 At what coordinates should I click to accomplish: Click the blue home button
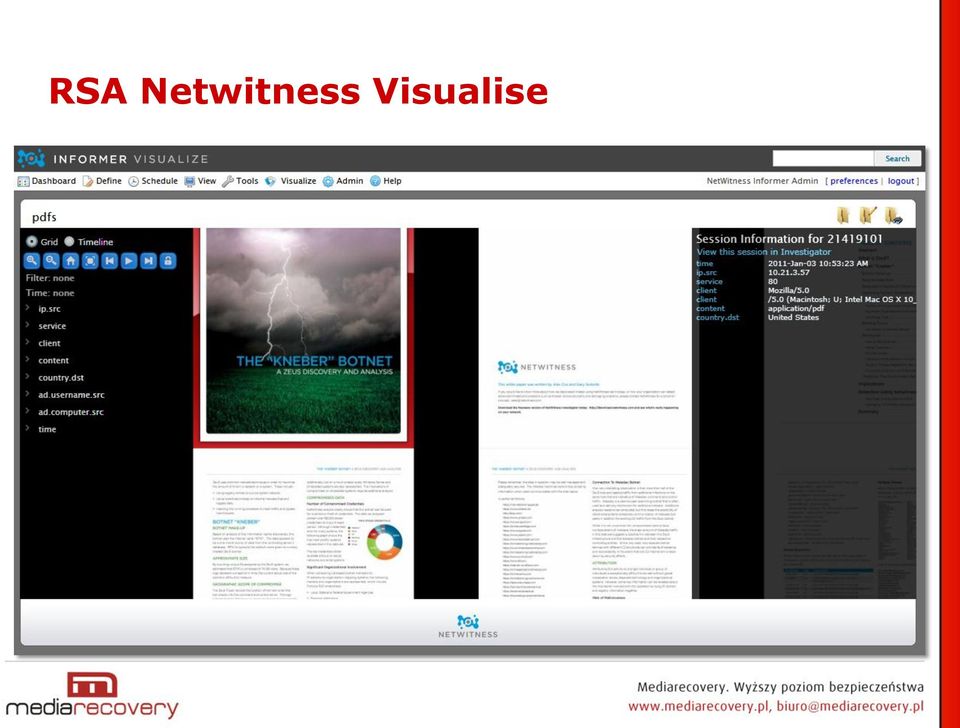(x=71, y=261)
